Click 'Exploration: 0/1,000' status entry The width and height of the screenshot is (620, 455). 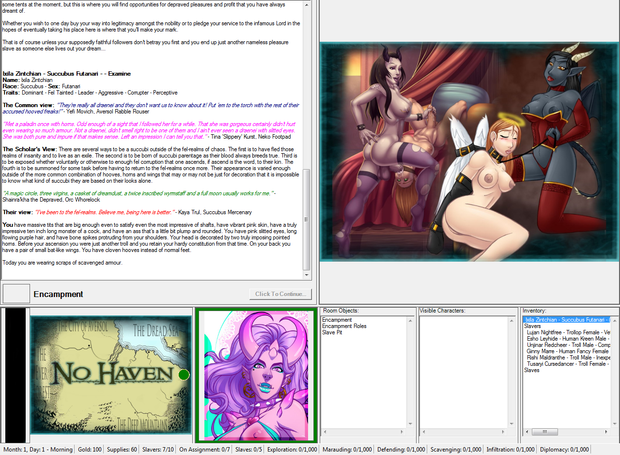(x=292, y=449)
